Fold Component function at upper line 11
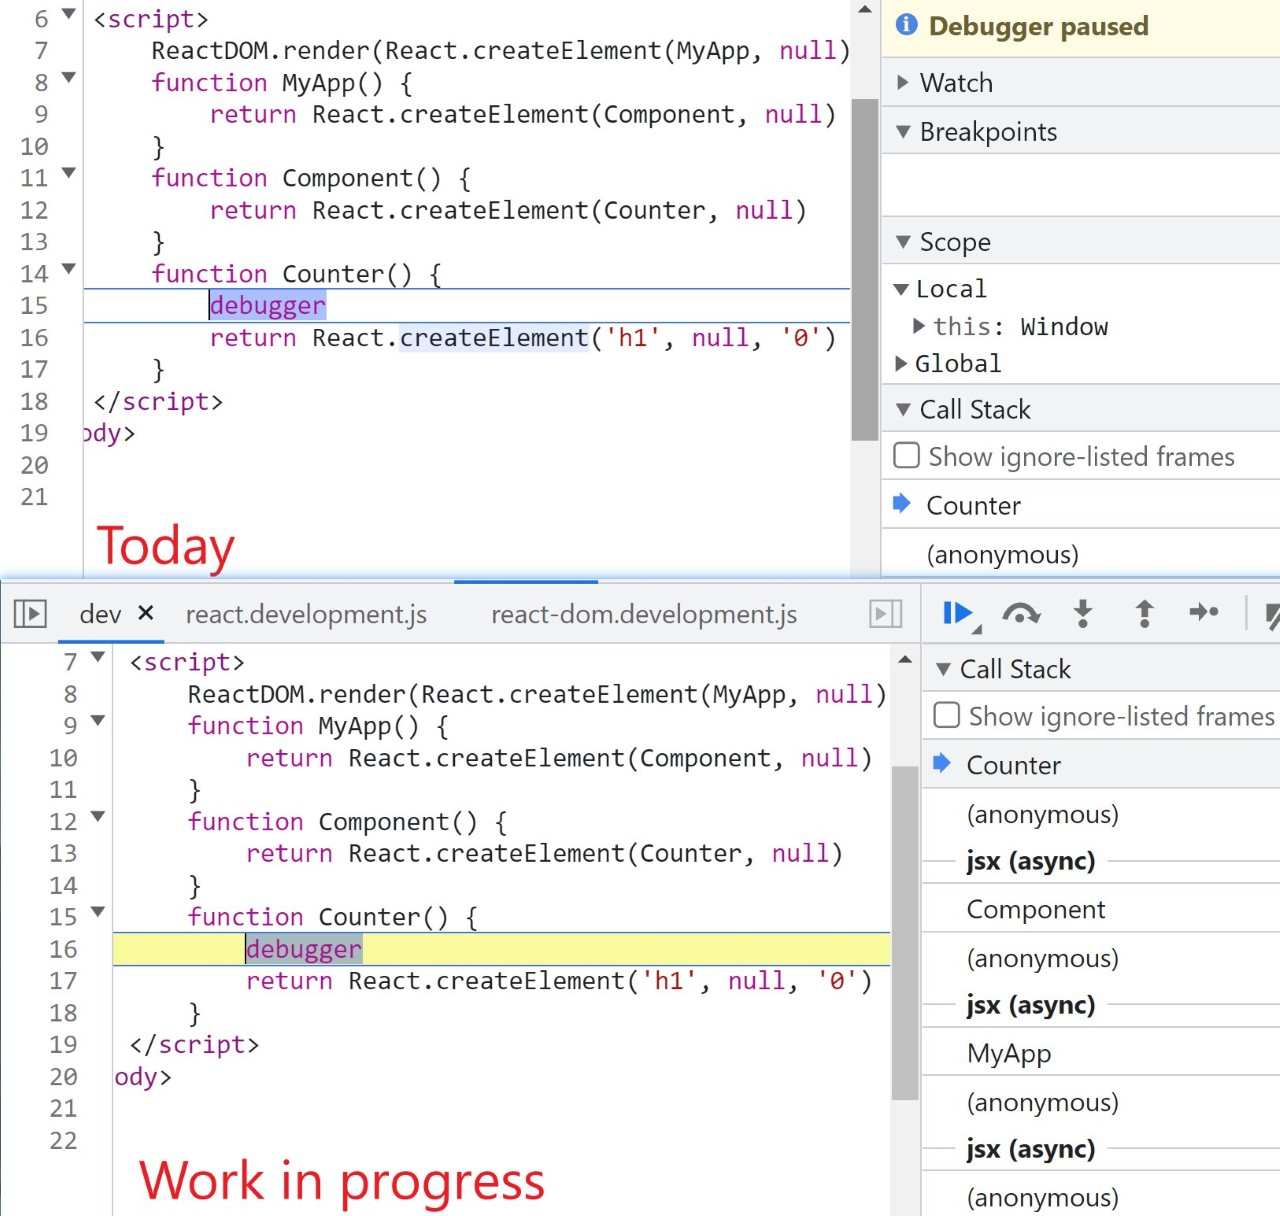The image size is (1280, 1216). click(68, 173)
